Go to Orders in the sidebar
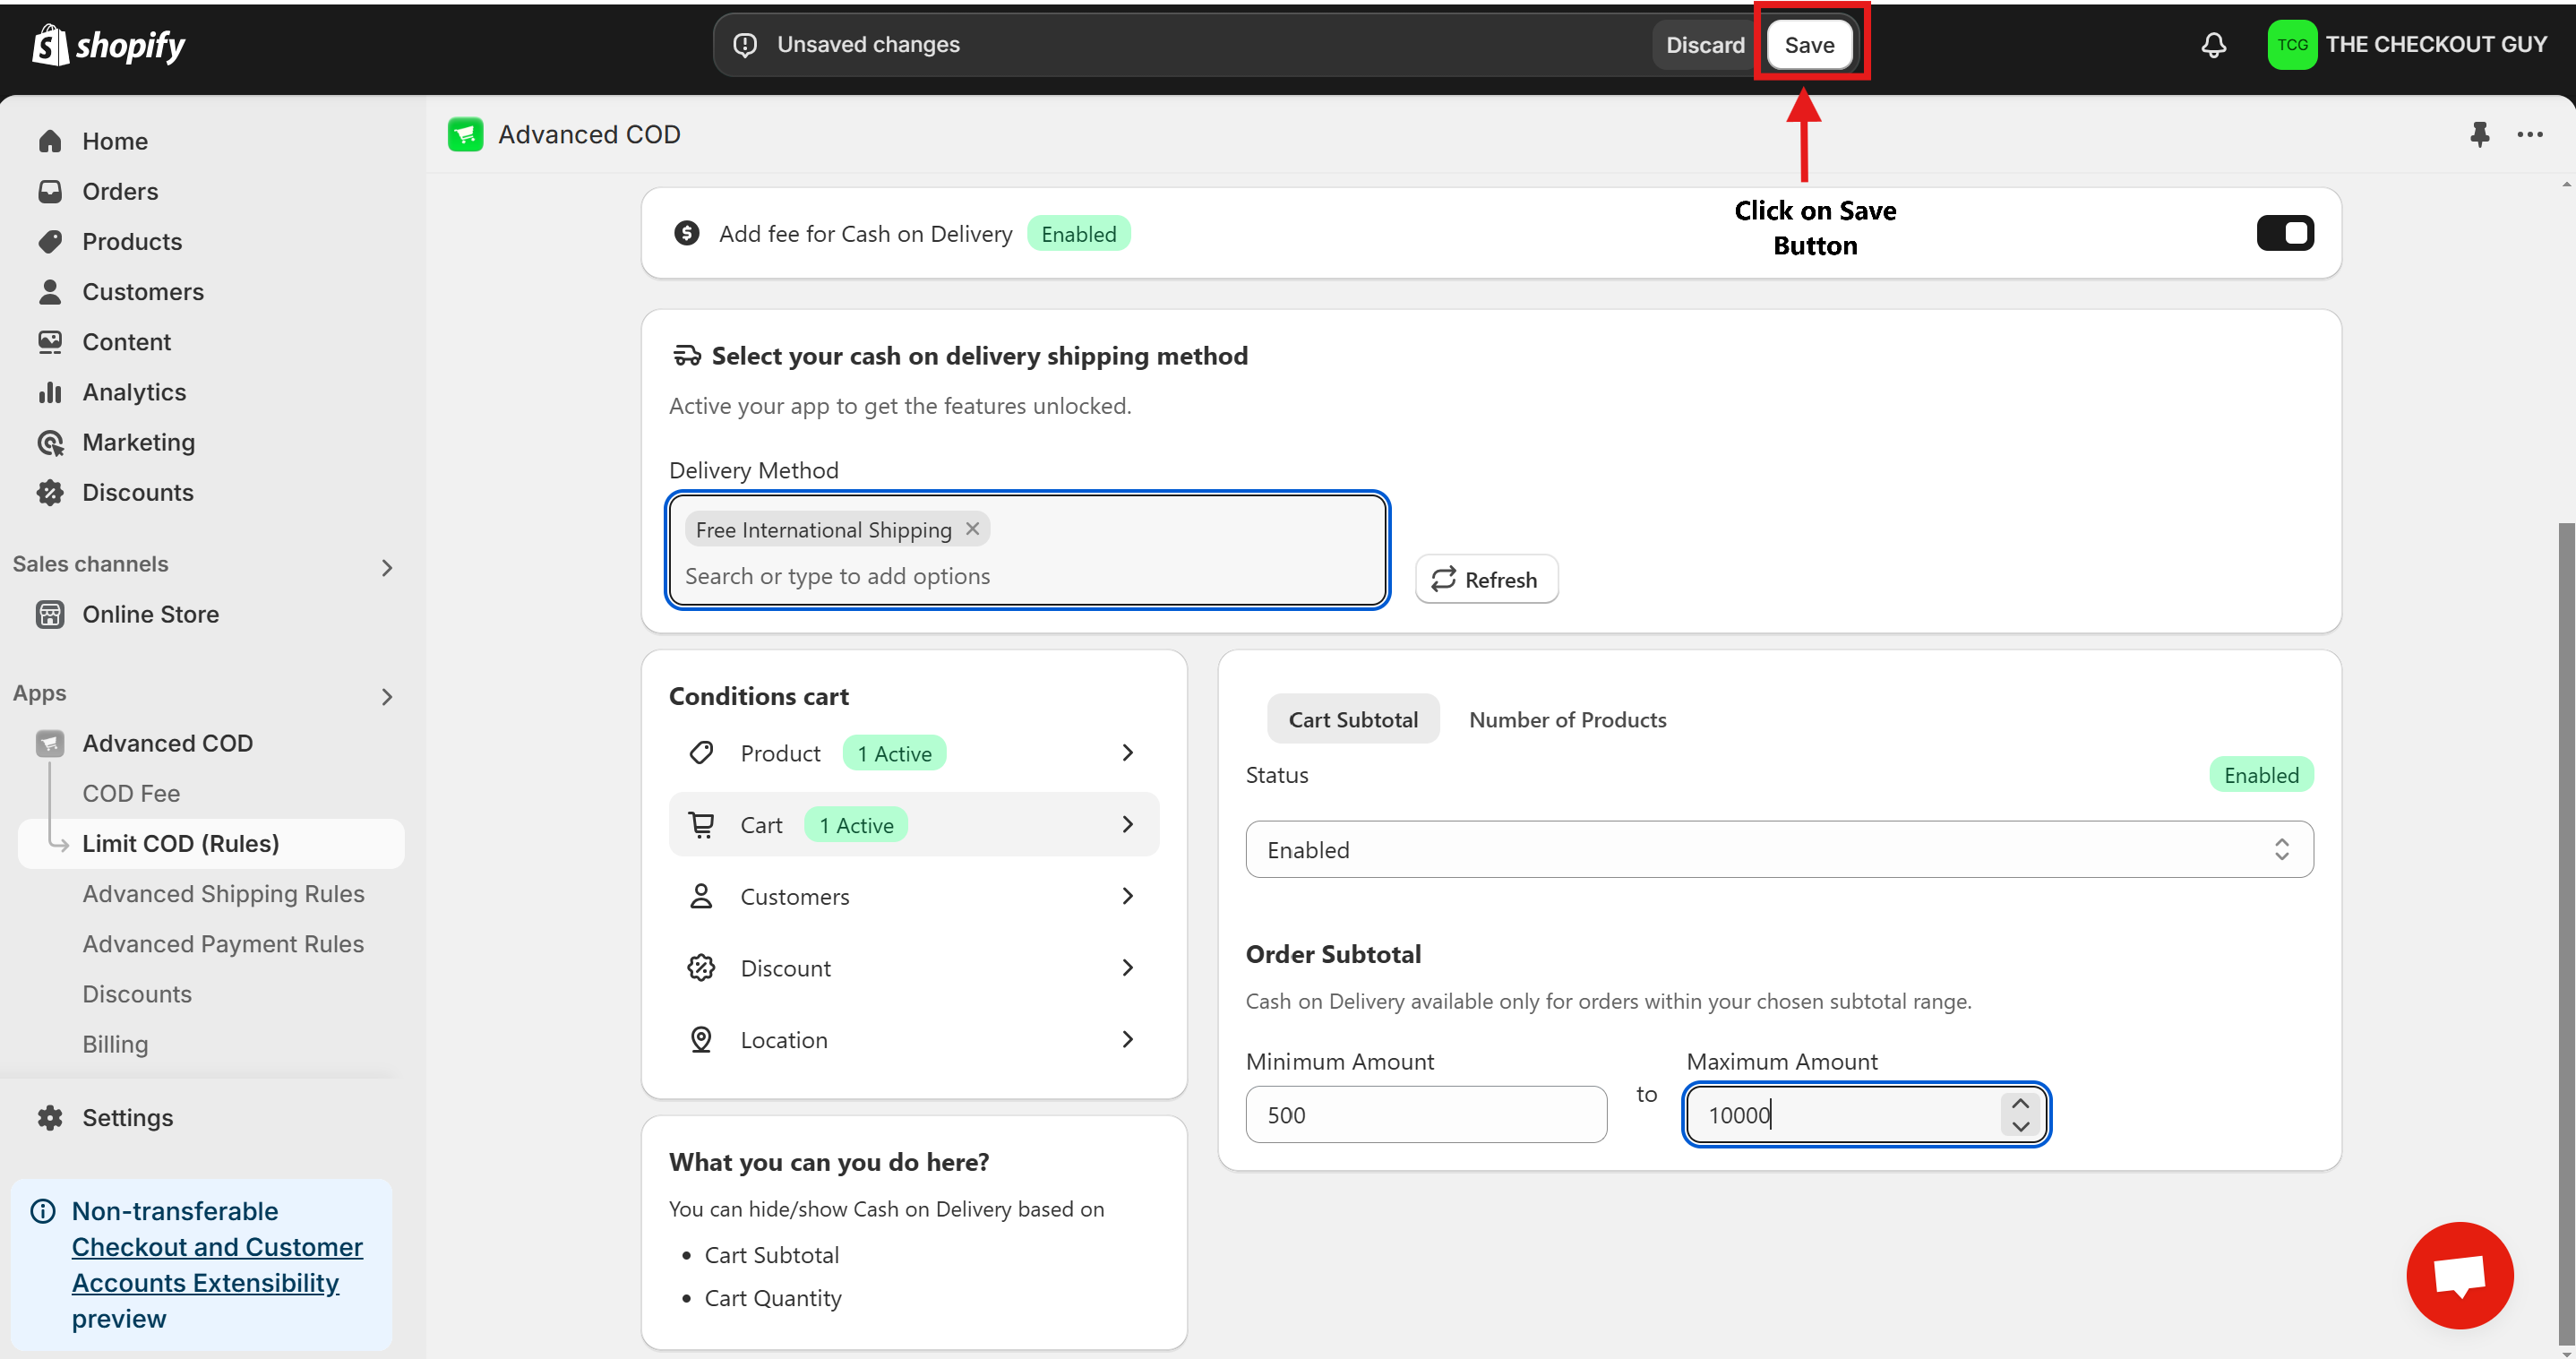The width and height of the screenshot is (2576, 1359). (120, 191)
